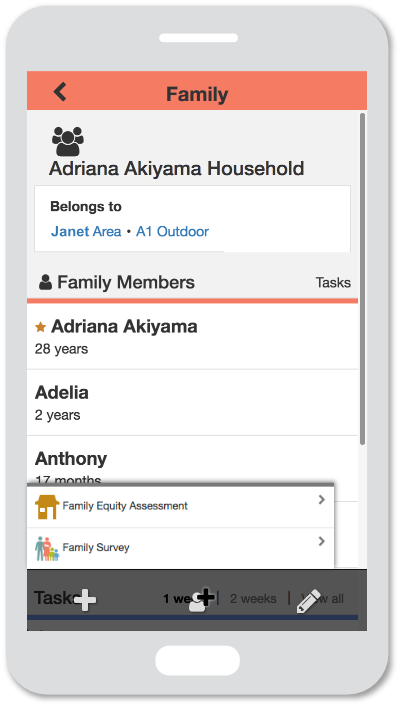This screenshot has width=400, height=710.
Task: Tap the Family Members person icon
Action: coord(45,282)
